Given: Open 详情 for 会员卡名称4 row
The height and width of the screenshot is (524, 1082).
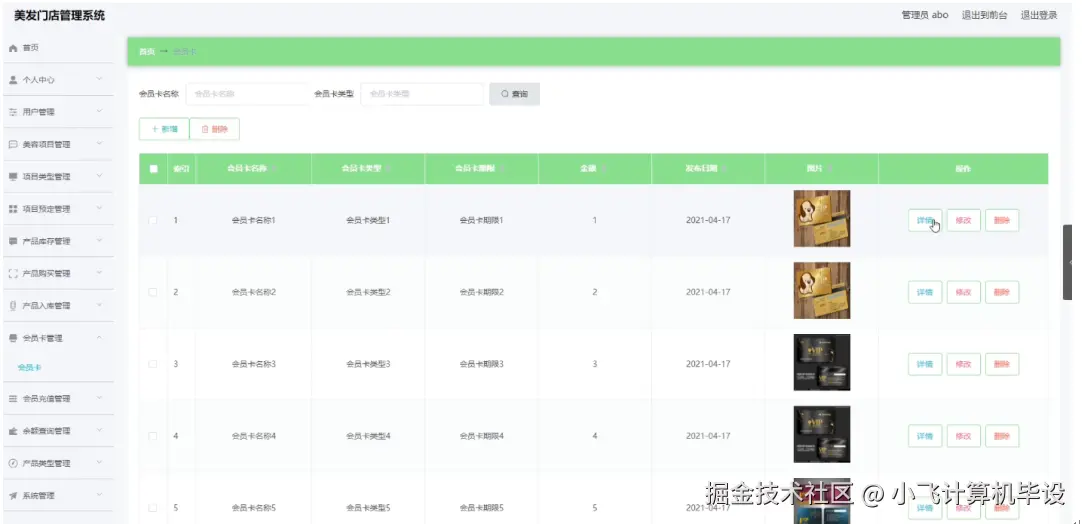Looking at the screenshot, I should click(x=925, y=436).
